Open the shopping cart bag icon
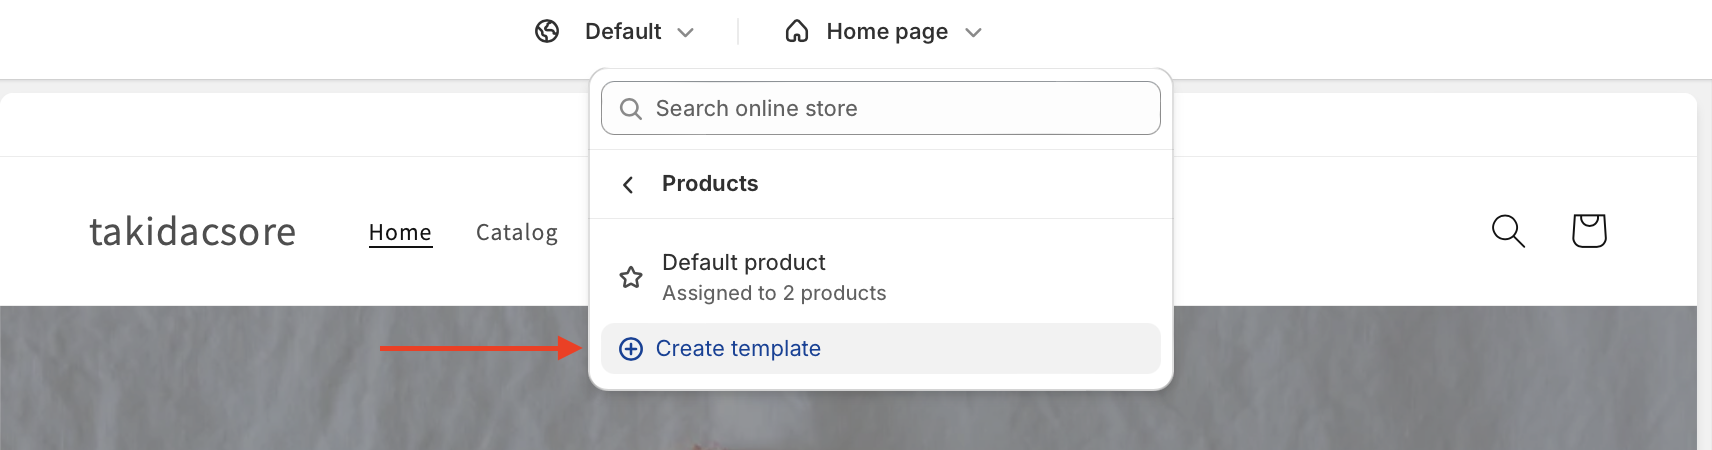Screen dimensions: 1712x450 1589,231
